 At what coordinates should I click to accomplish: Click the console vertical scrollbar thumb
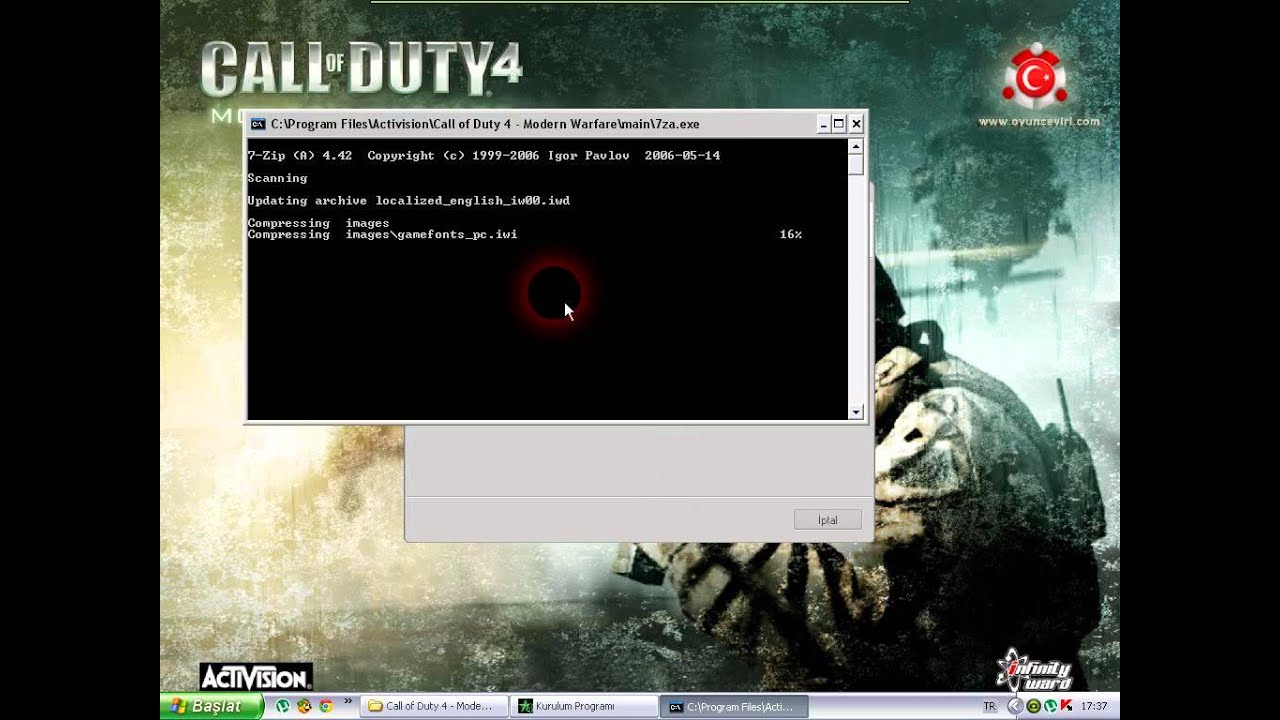856,165
